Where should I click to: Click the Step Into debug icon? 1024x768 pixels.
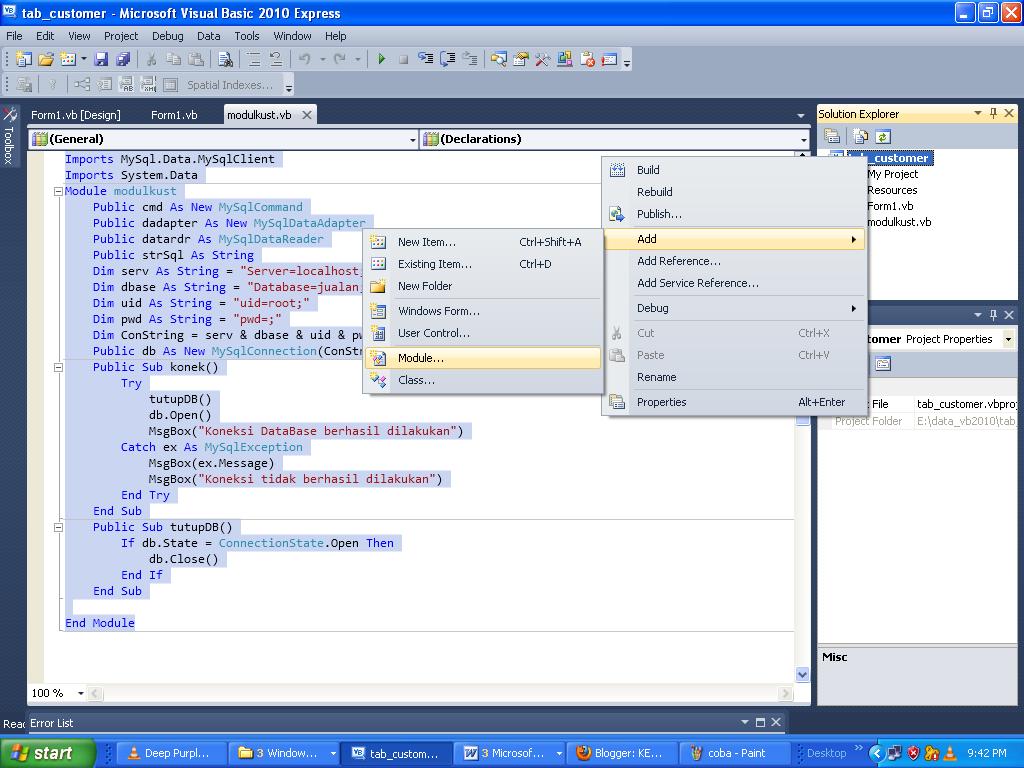click(x=426, y=59)
